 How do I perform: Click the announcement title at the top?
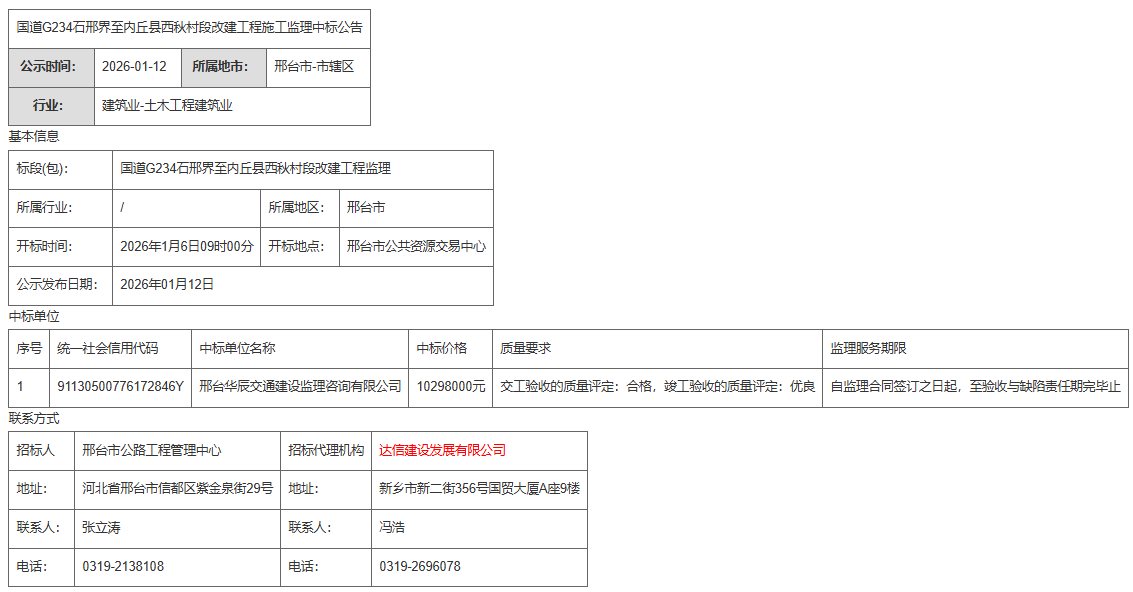[189, 28]
